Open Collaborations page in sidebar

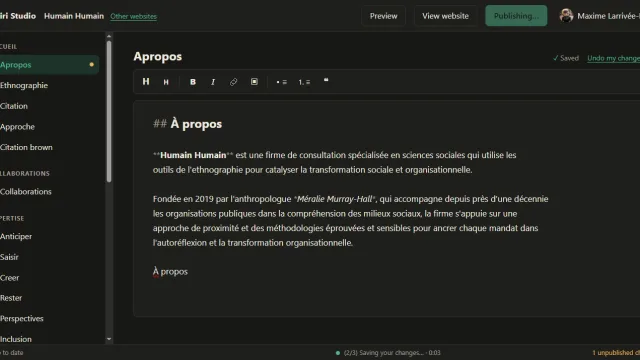26,191
